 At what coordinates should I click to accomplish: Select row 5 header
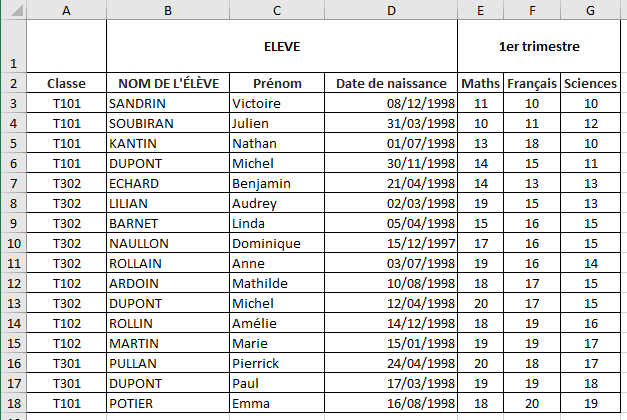(x=12, y=143)
